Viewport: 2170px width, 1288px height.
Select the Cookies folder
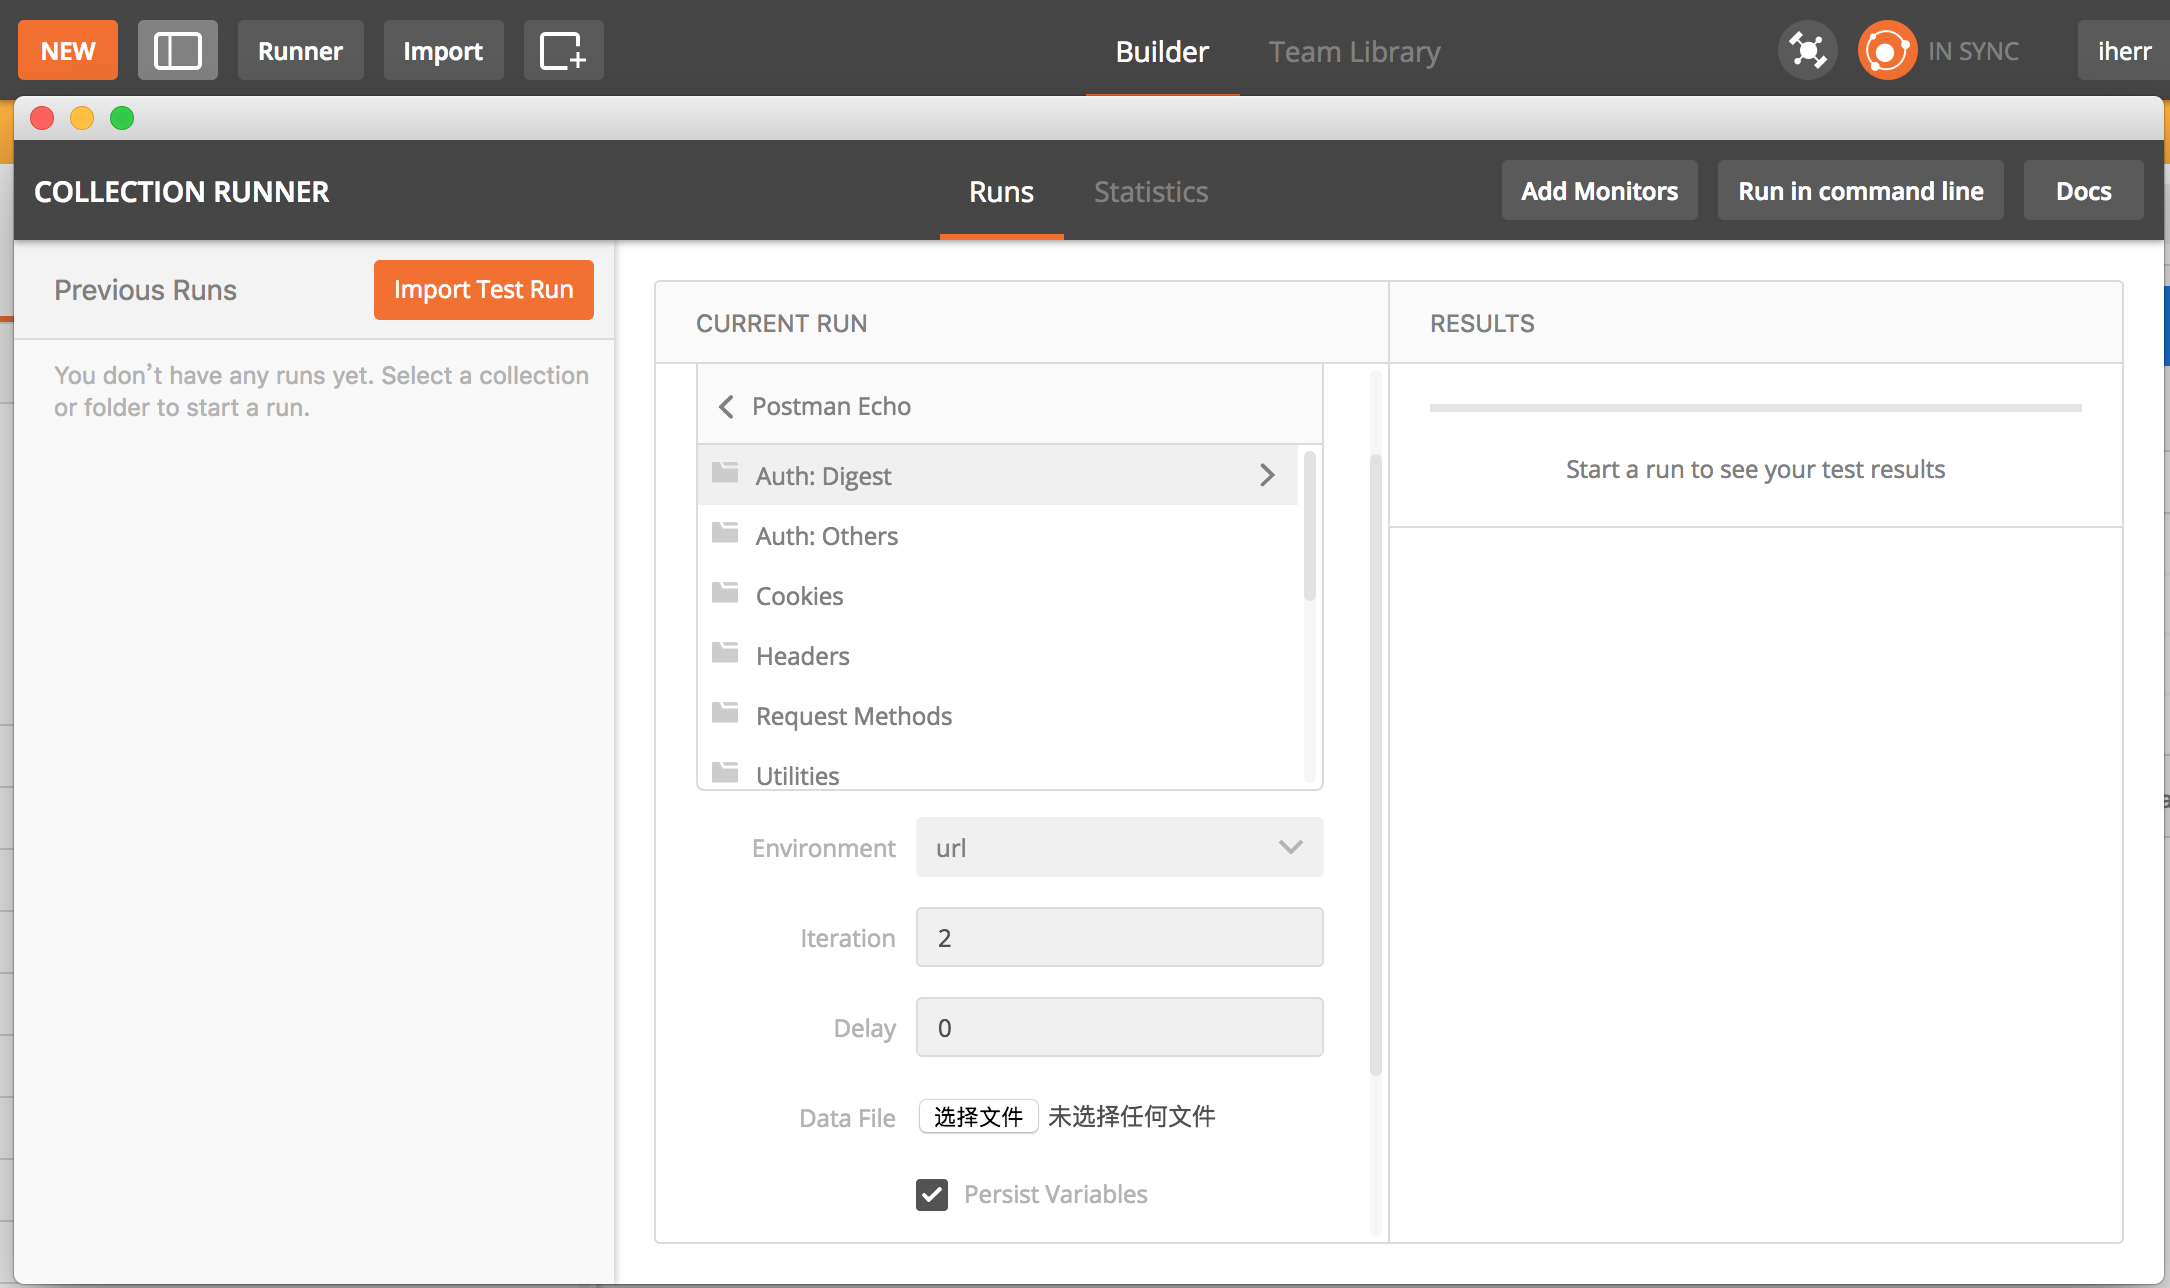click(x=998, y=595)
